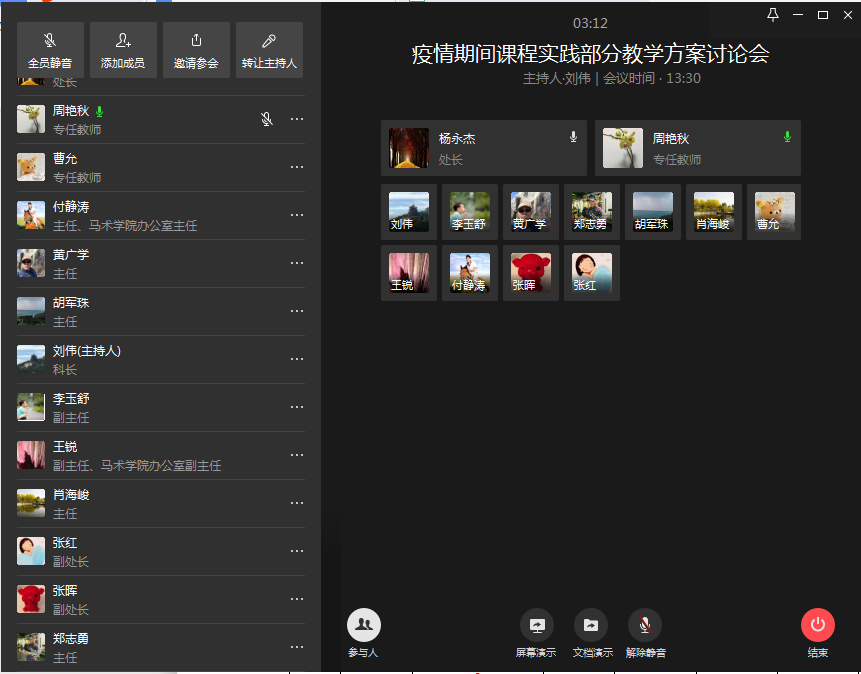Open more options for 曹允
The width and height of the screenshot is (861, 674).
[297, 167]
